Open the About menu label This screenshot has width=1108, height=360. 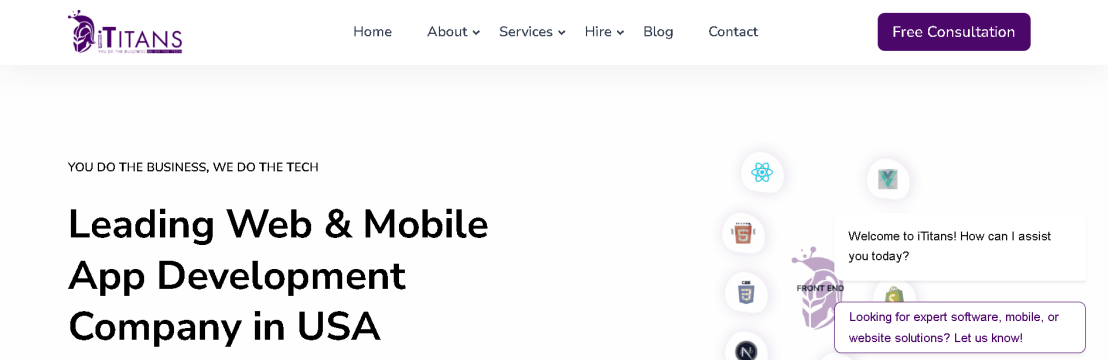447,32
